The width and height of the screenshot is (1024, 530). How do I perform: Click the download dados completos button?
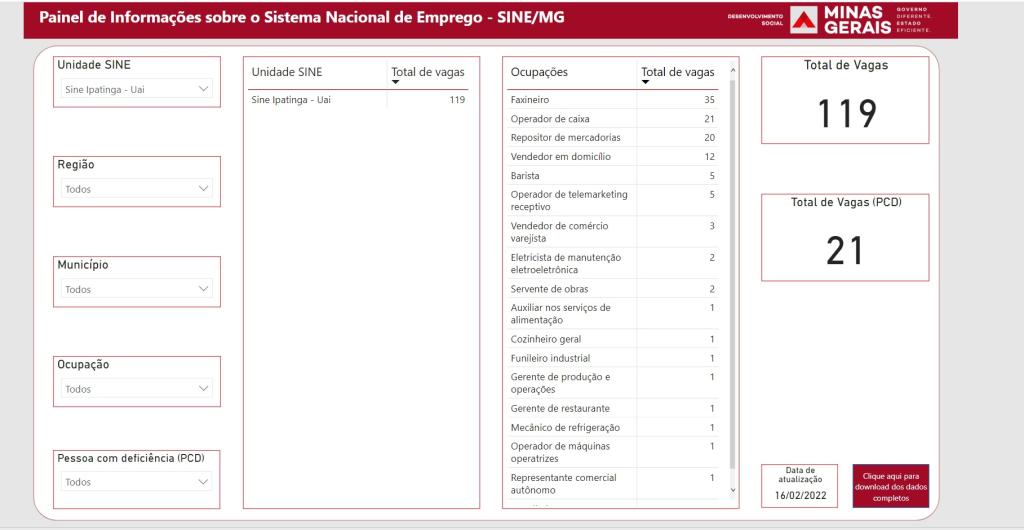coord(888,484)
